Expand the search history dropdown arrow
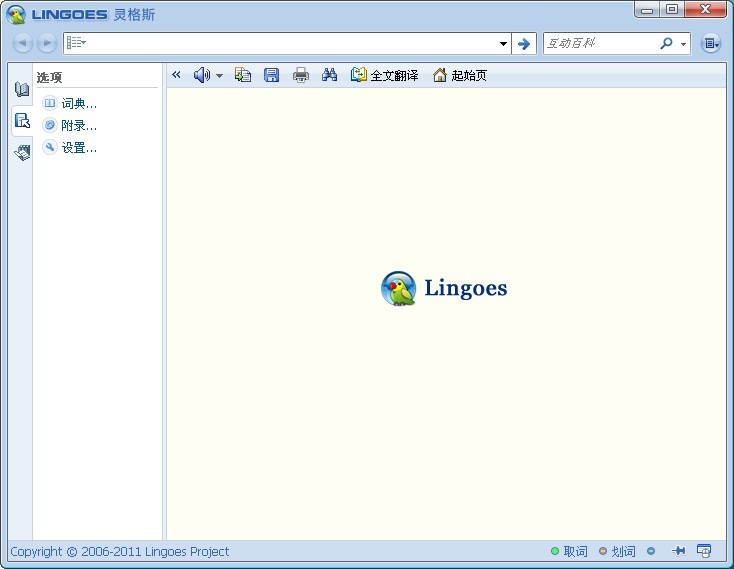The image size is (734, 569). (x=503, y=44)
